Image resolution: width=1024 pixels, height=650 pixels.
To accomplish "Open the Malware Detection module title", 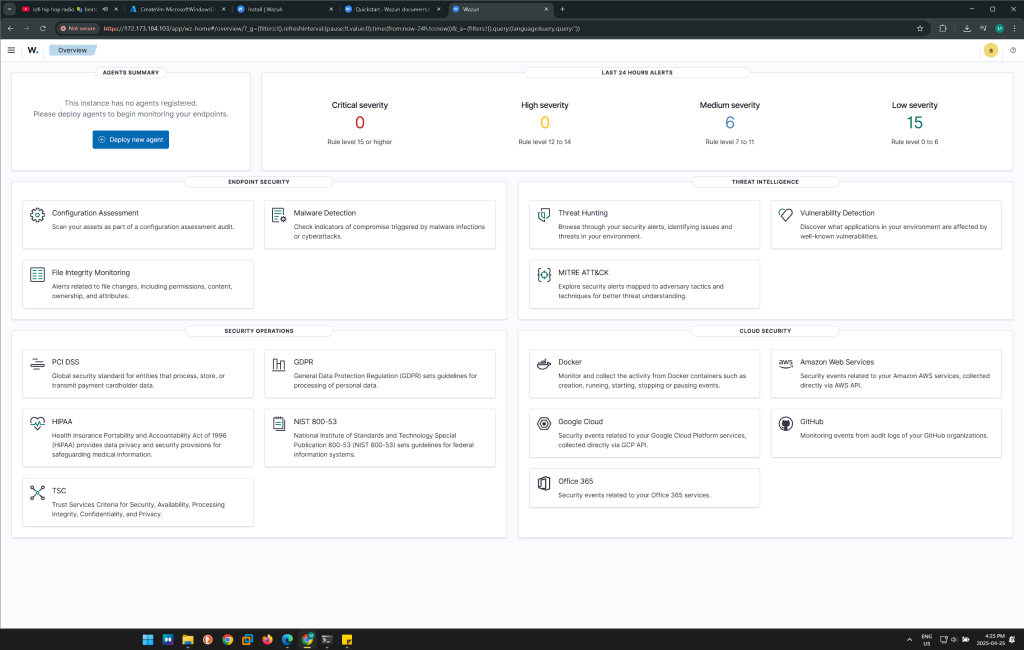I will coord(325,213).
